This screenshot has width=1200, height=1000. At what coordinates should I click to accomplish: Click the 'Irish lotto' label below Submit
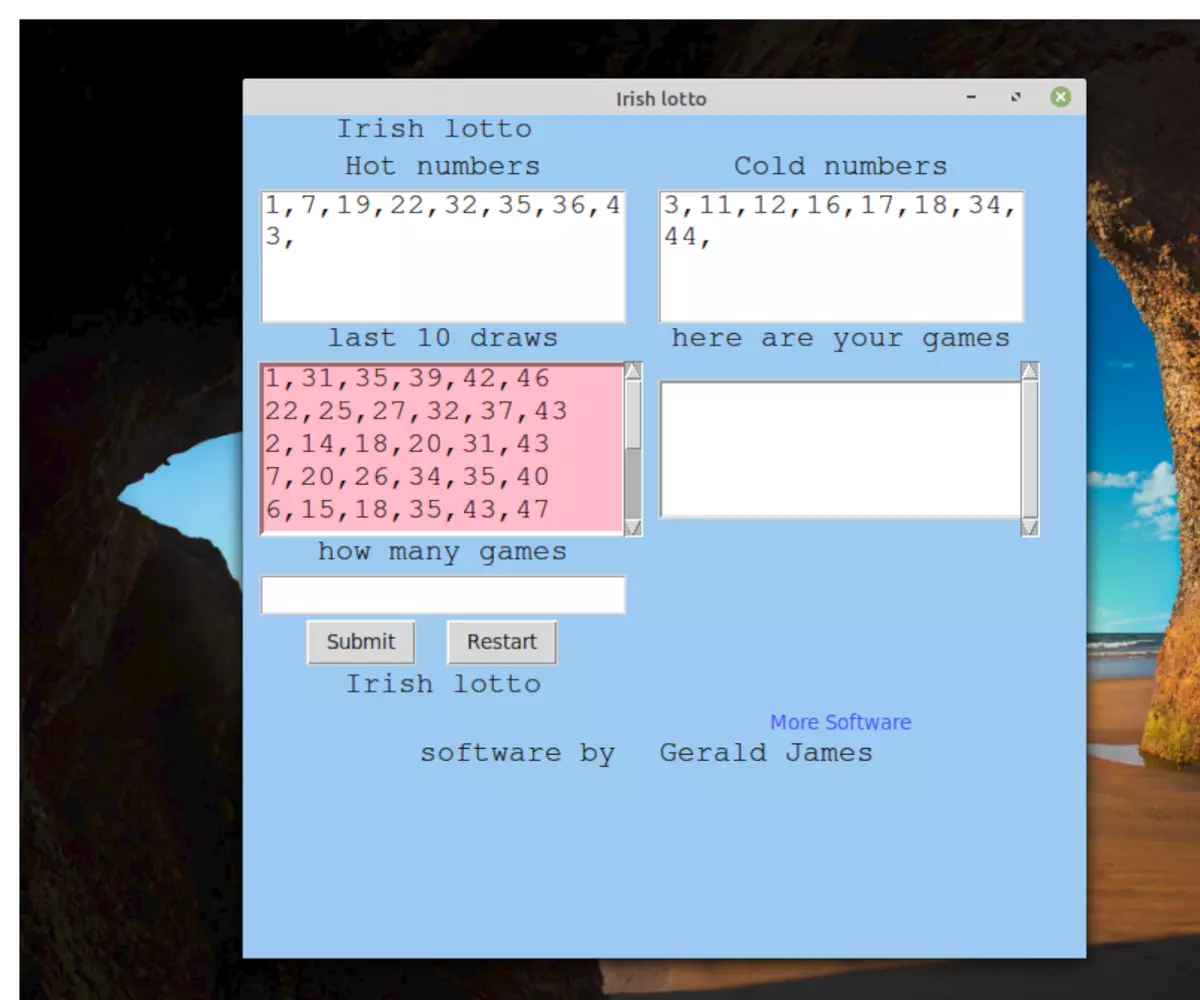(x=443, y=684)
